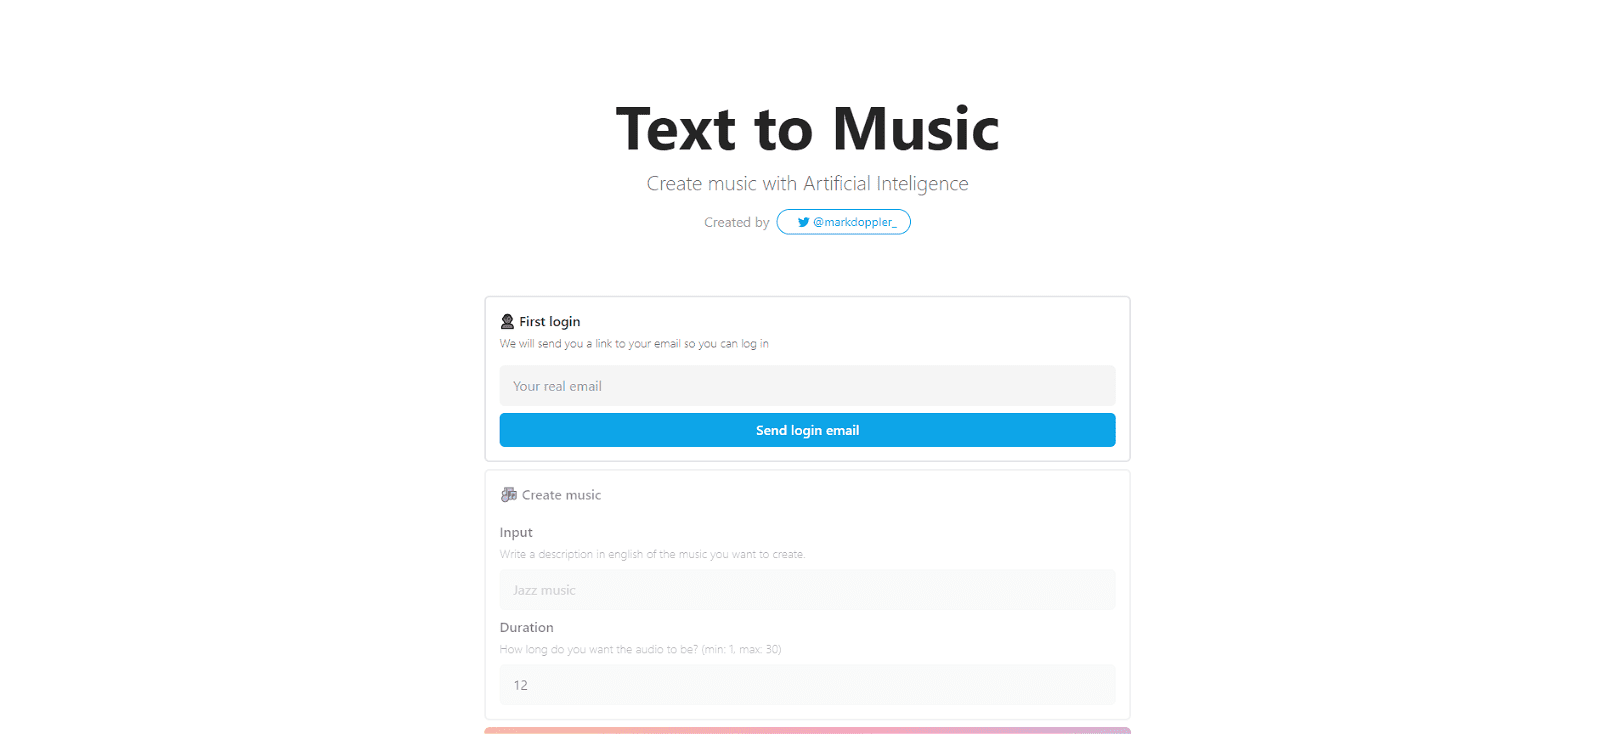Click the email link explanation text
Image resolution: width=1600 pixels, height=734 pixels.
point(634,343)
